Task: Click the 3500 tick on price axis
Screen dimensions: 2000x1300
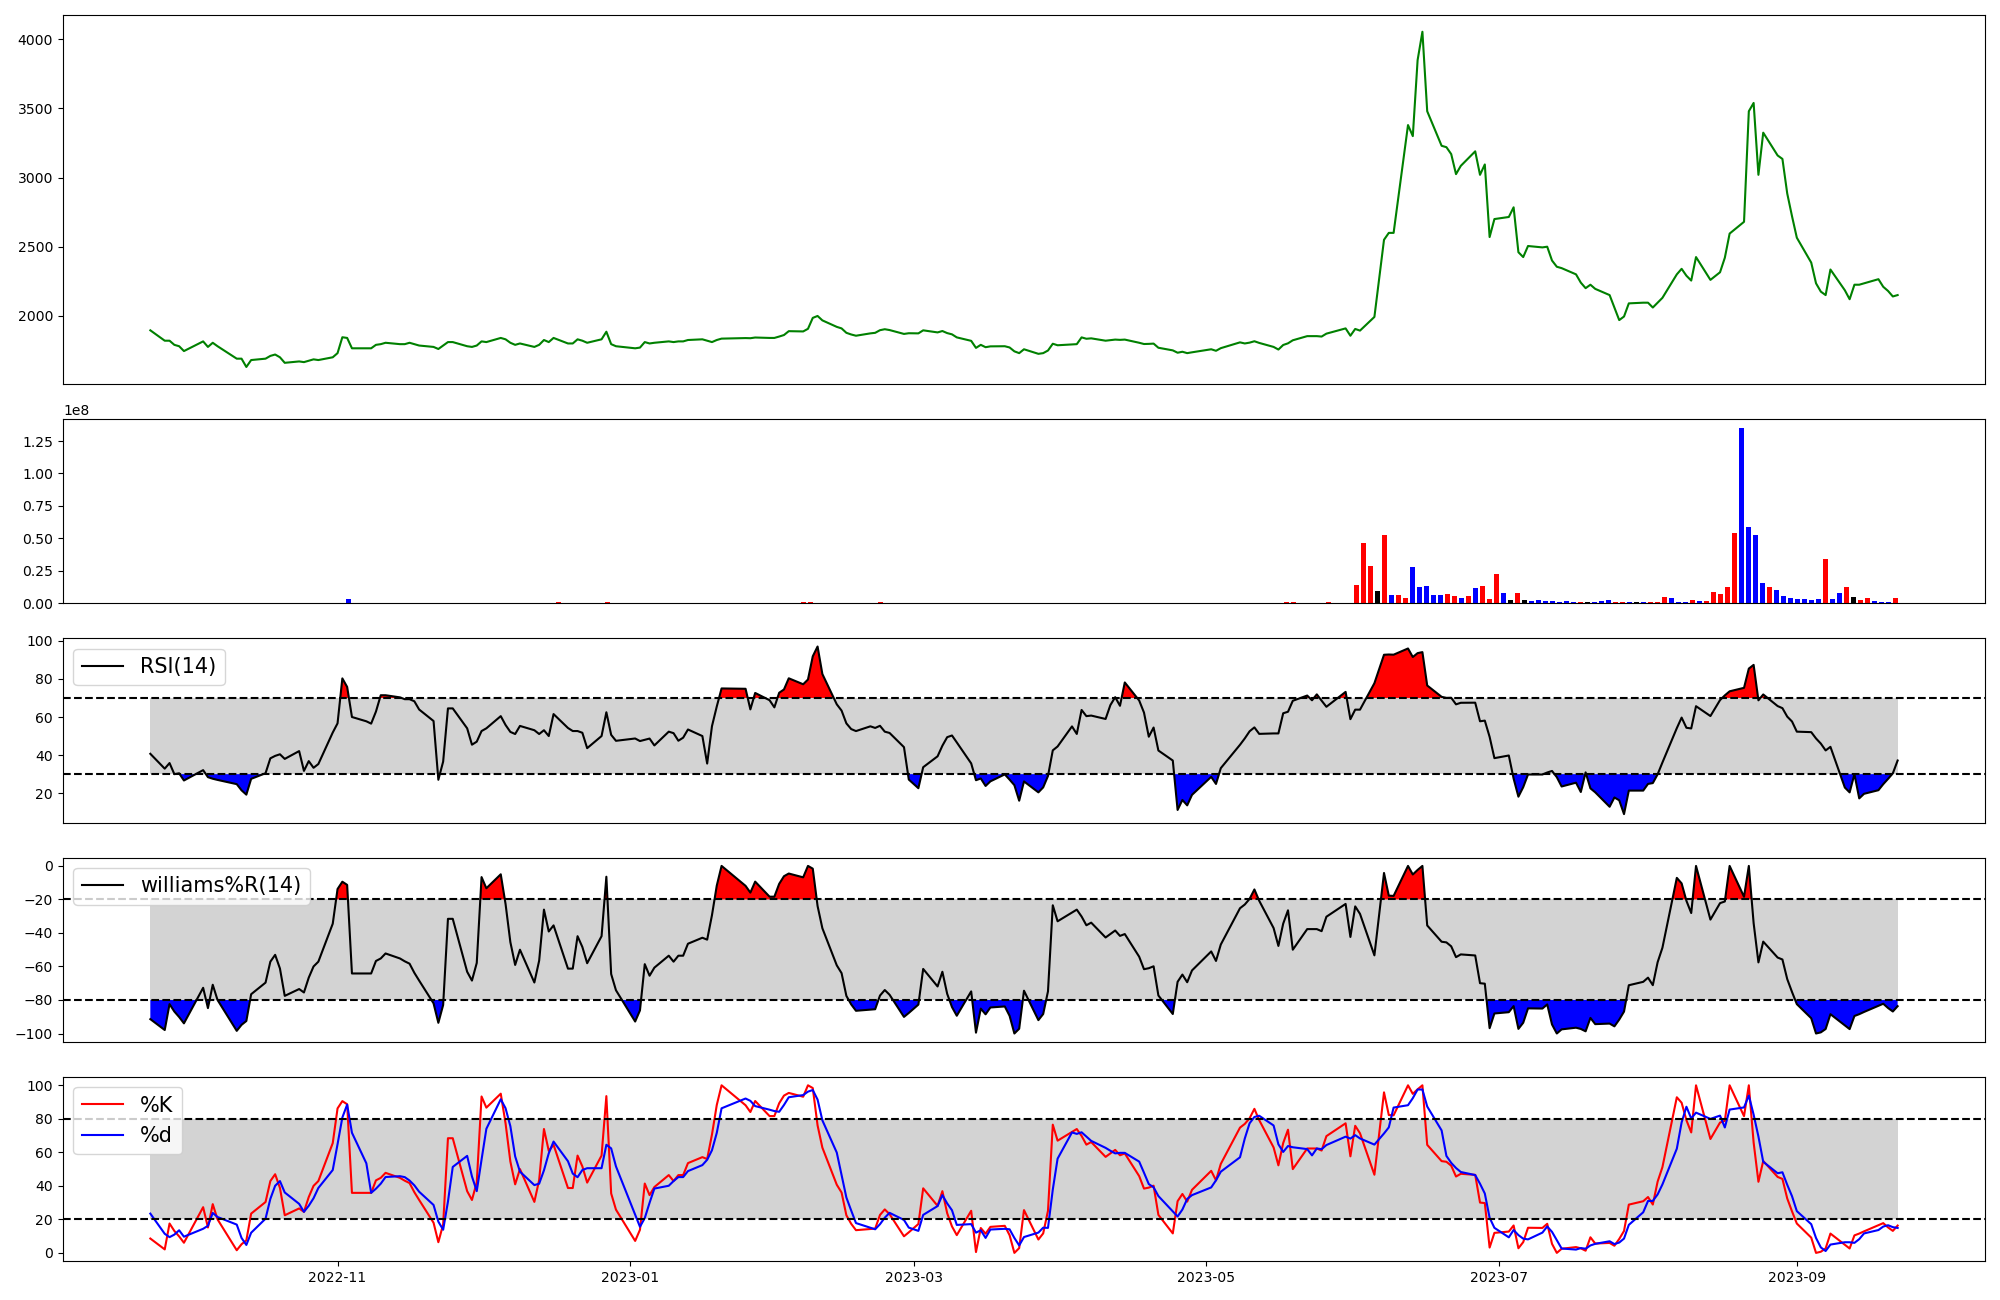Action: (x=35, y=109)
